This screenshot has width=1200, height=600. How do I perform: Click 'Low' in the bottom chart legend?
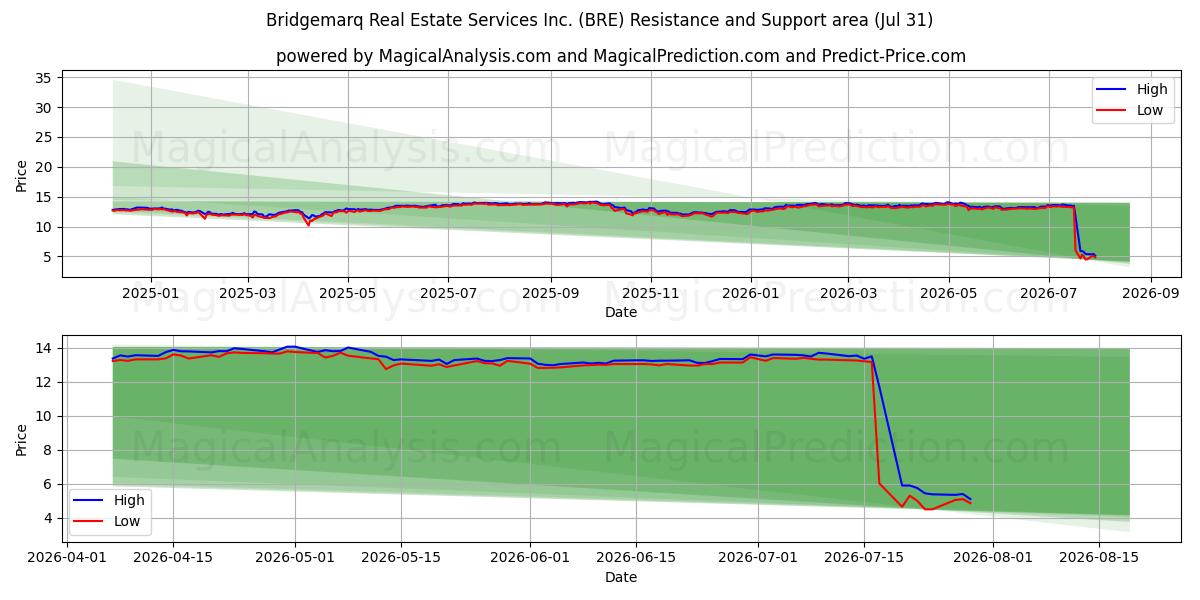tap(126, 521)
